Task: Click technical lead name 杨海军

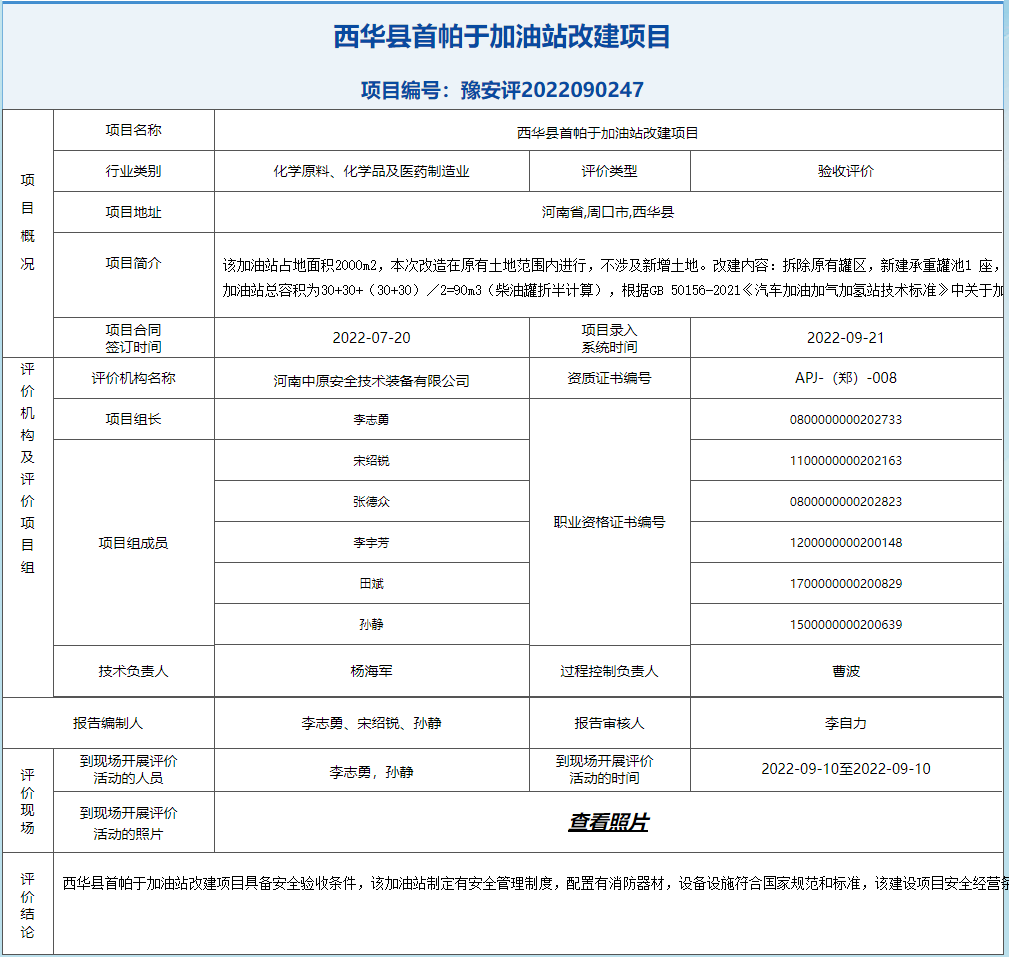Action: coord(371,671)
